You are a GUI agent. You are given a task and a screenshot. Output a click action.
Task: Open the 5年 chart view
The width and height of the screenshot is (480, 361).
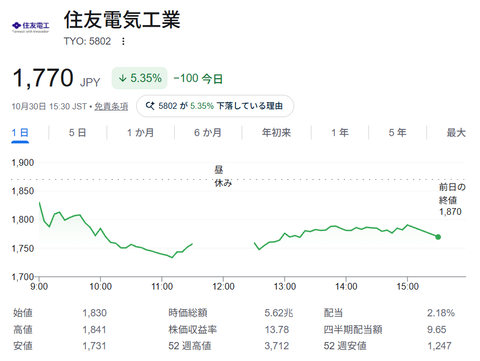click(x=397, y=133)
